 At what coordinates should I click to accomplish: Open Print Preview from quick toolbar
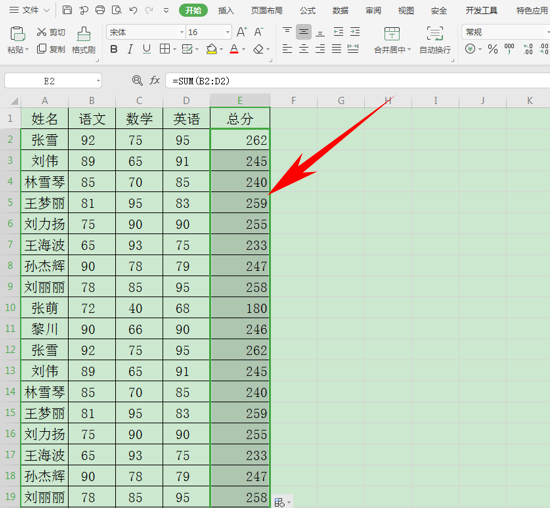(x=116, y=10)
